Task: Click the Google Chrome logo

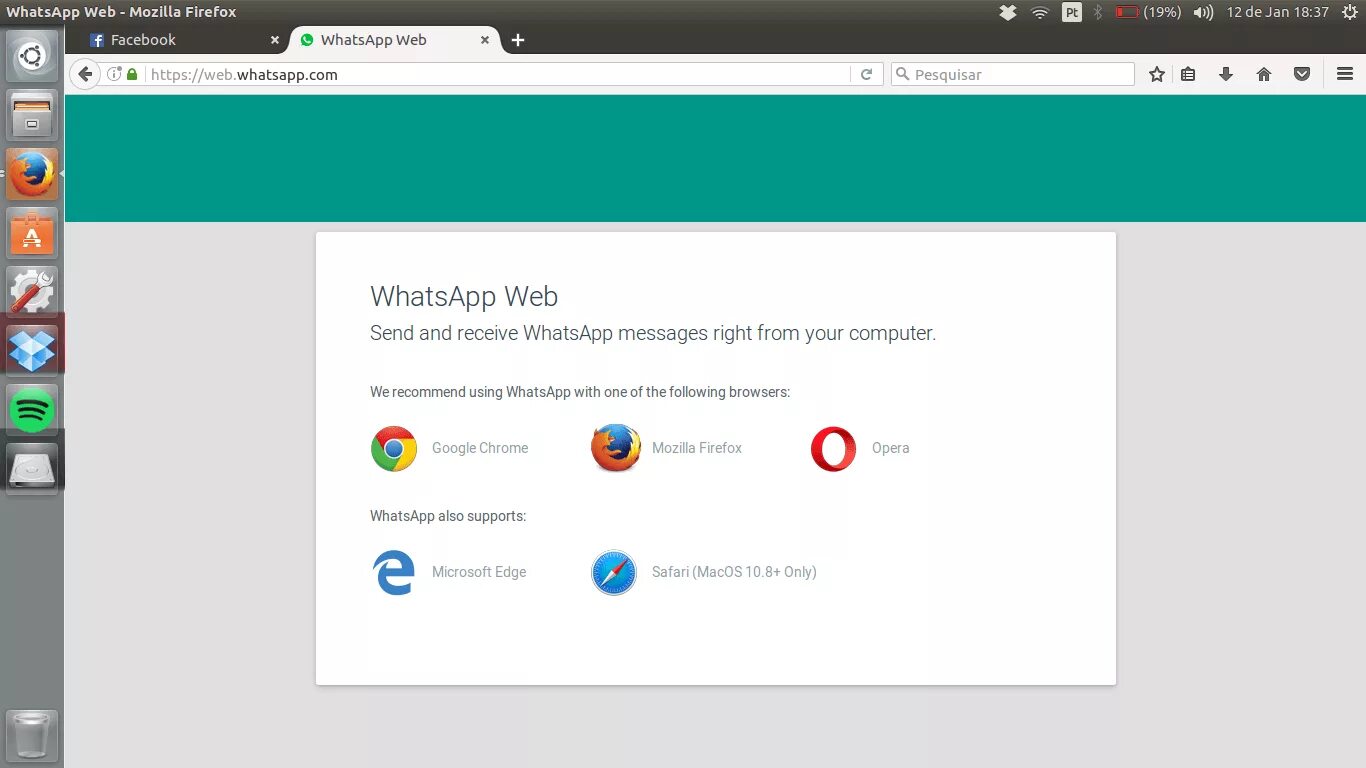Action: coord(394,448)
